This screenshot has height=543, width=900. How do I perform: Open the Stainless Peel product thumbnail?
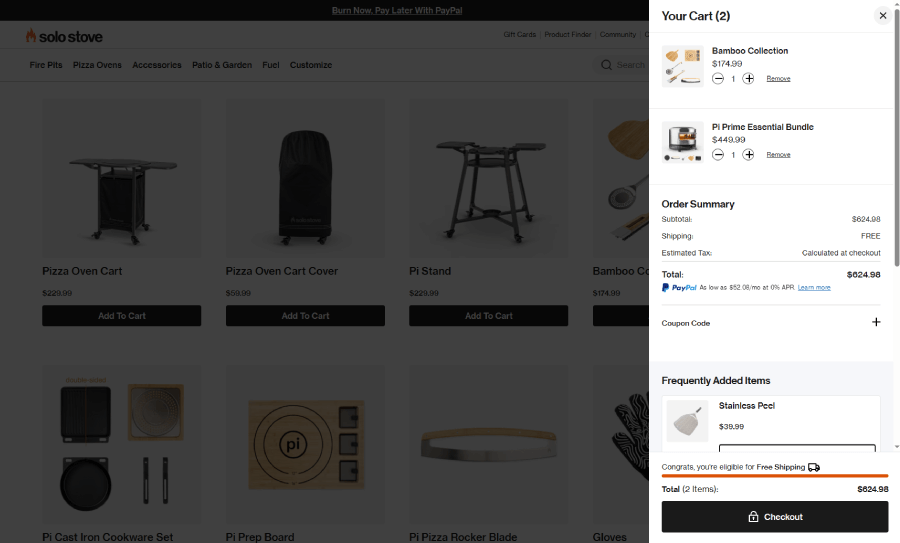click(688, 421)
